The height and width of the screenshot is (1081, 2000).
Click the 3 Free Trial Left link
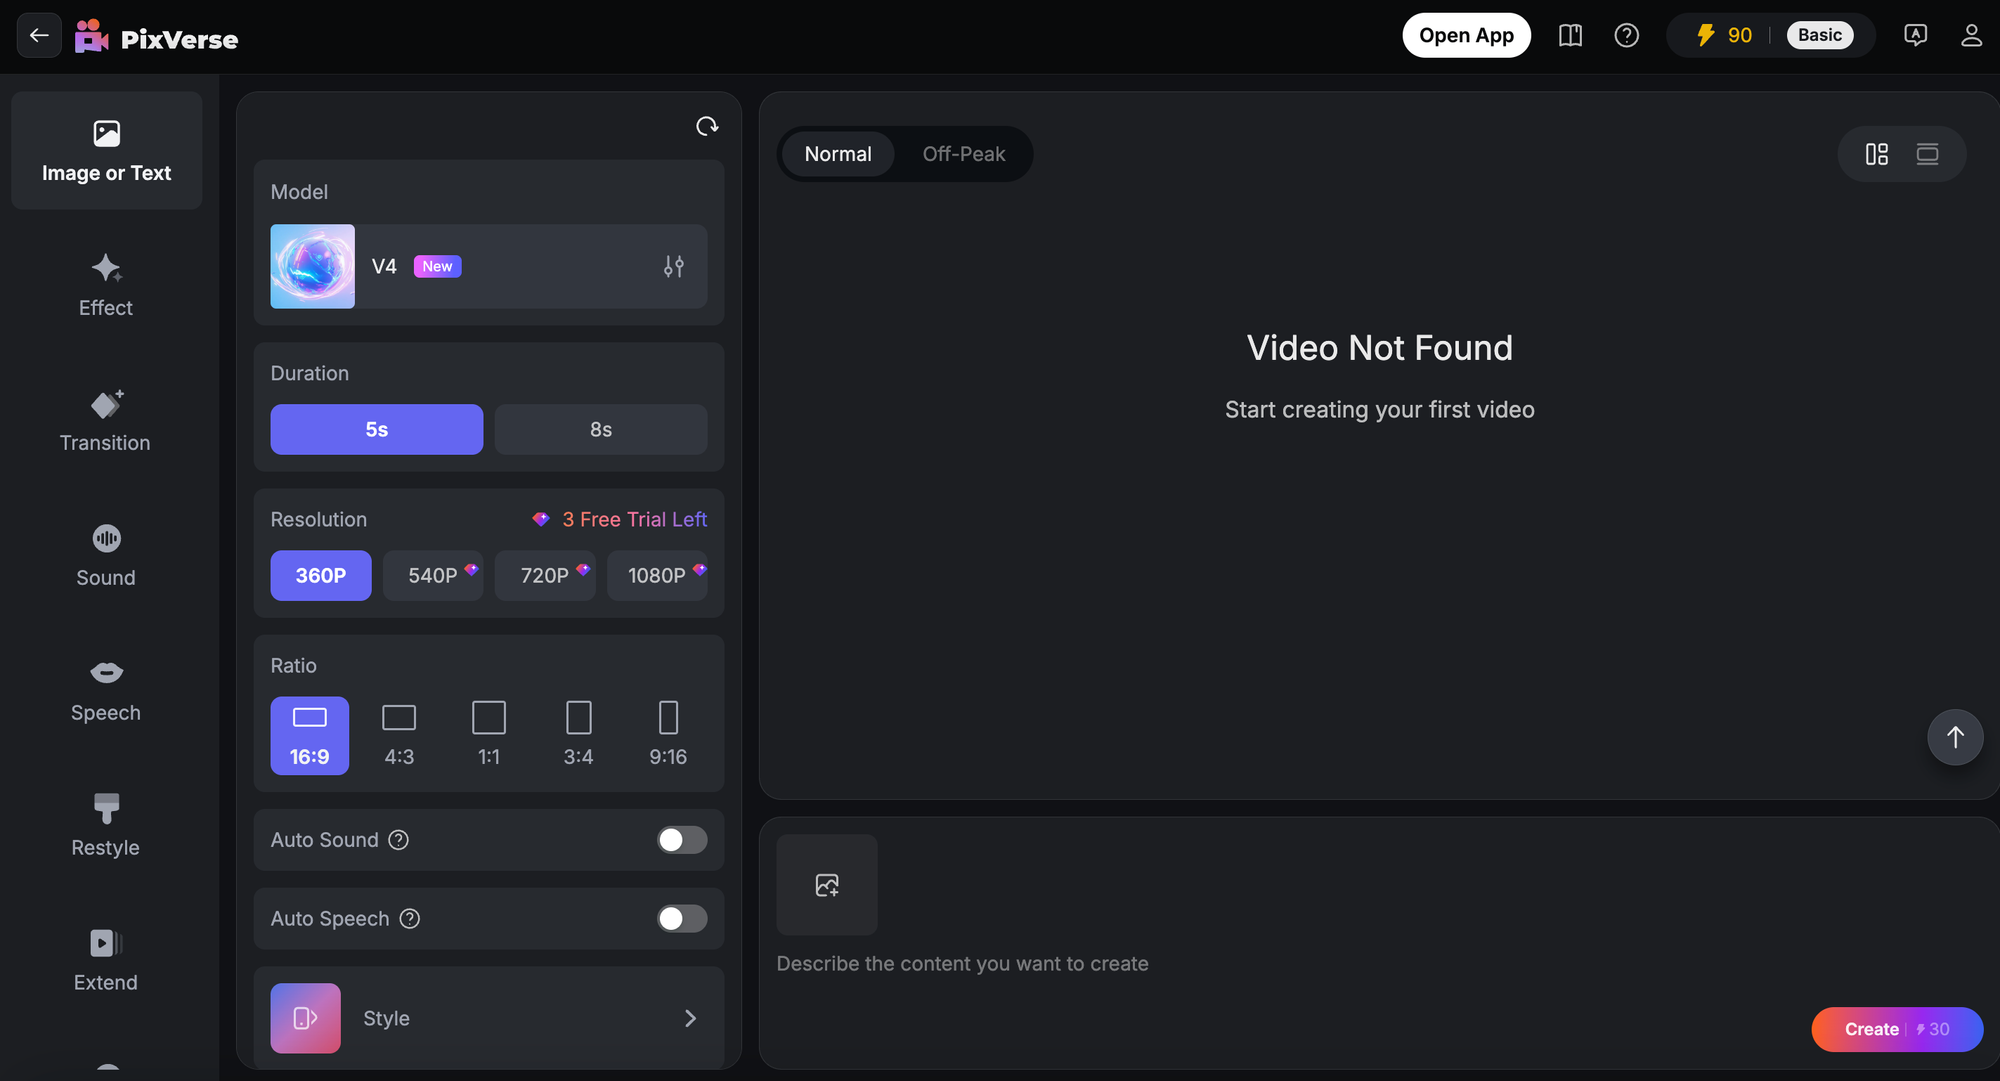pos(620,519)
